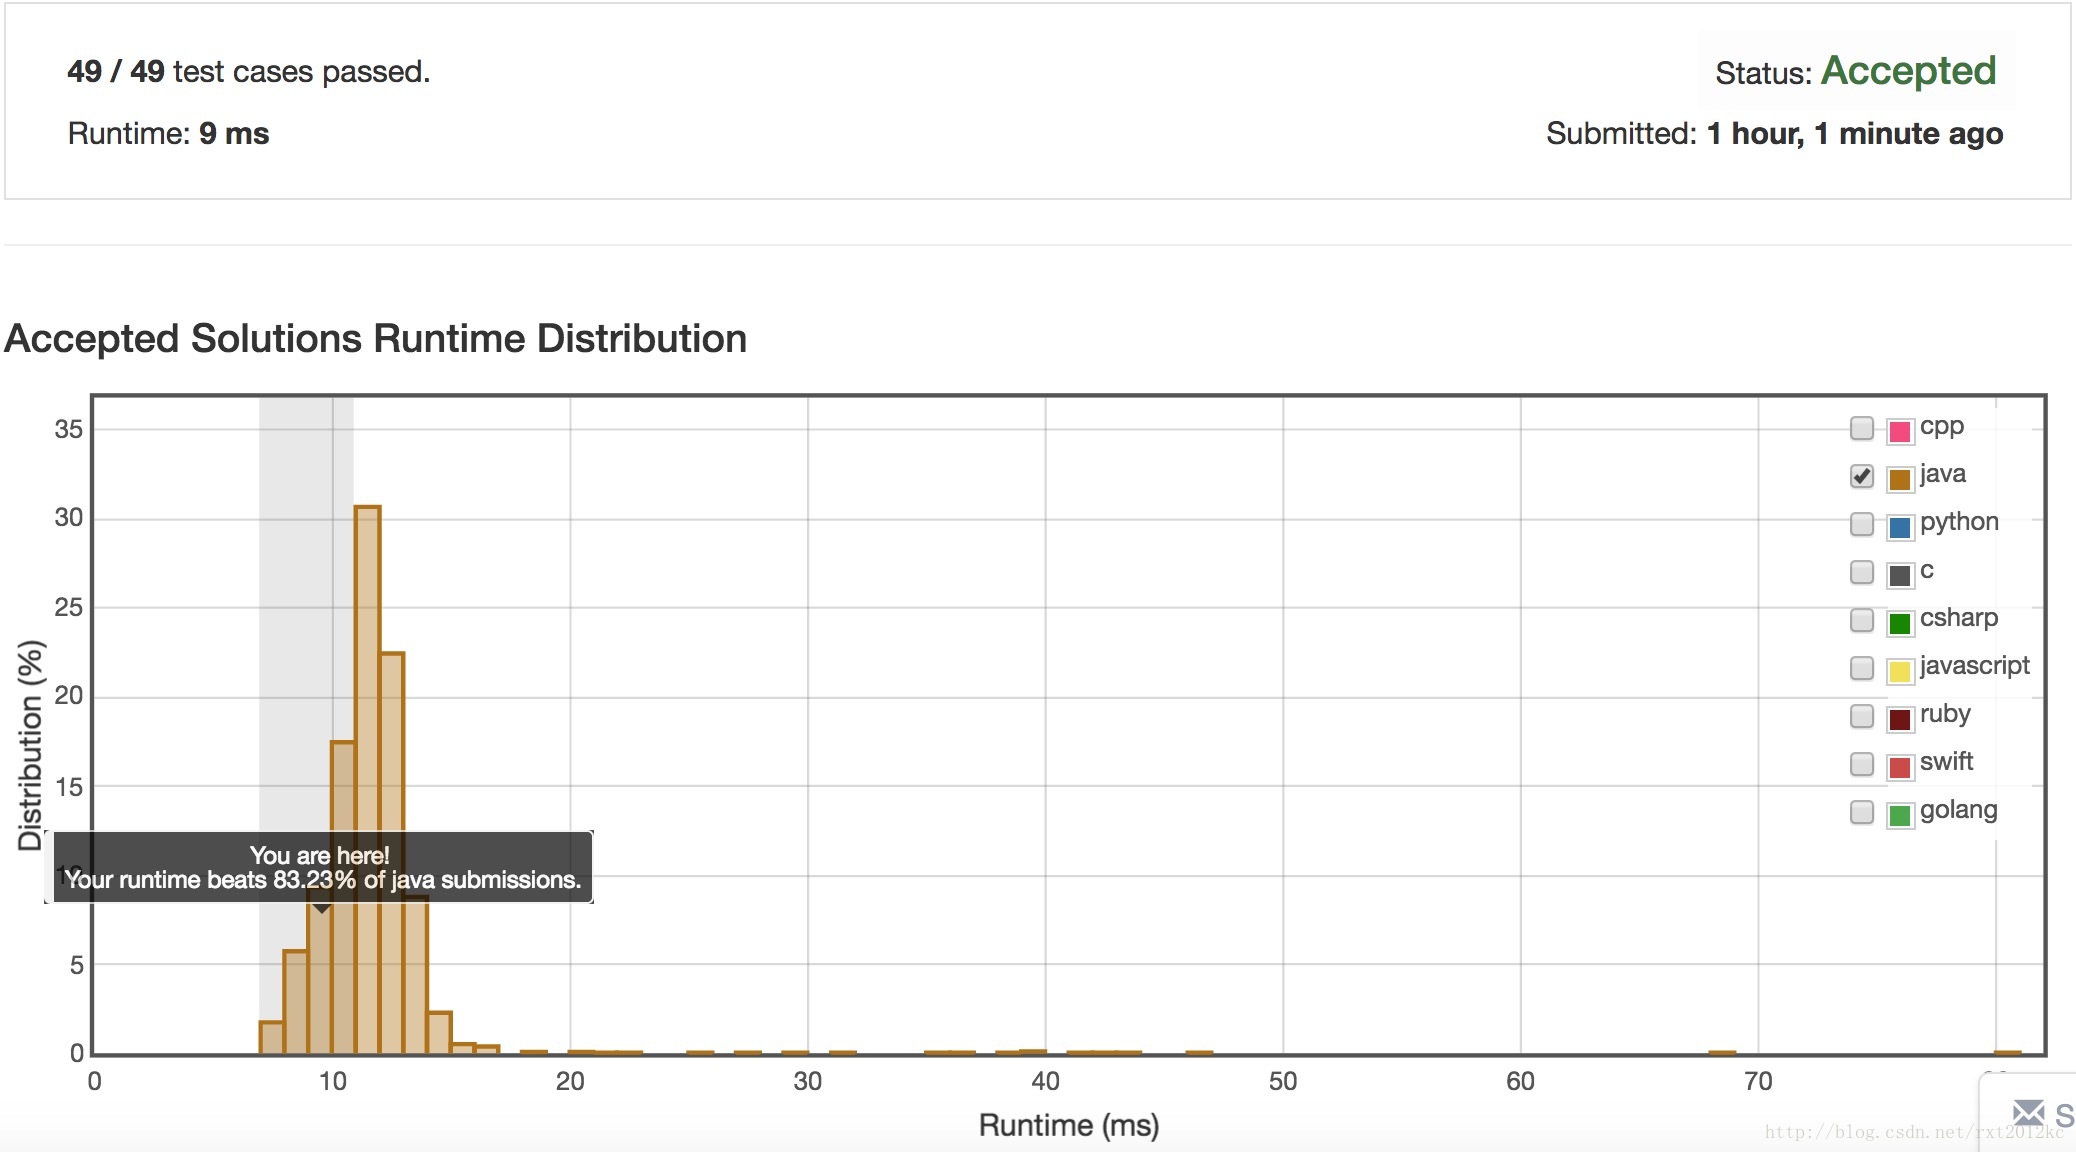The image size is (2076, 1152).
Task: Click the 'Runtime: 9 ms' text
Action: pos(168,134)
